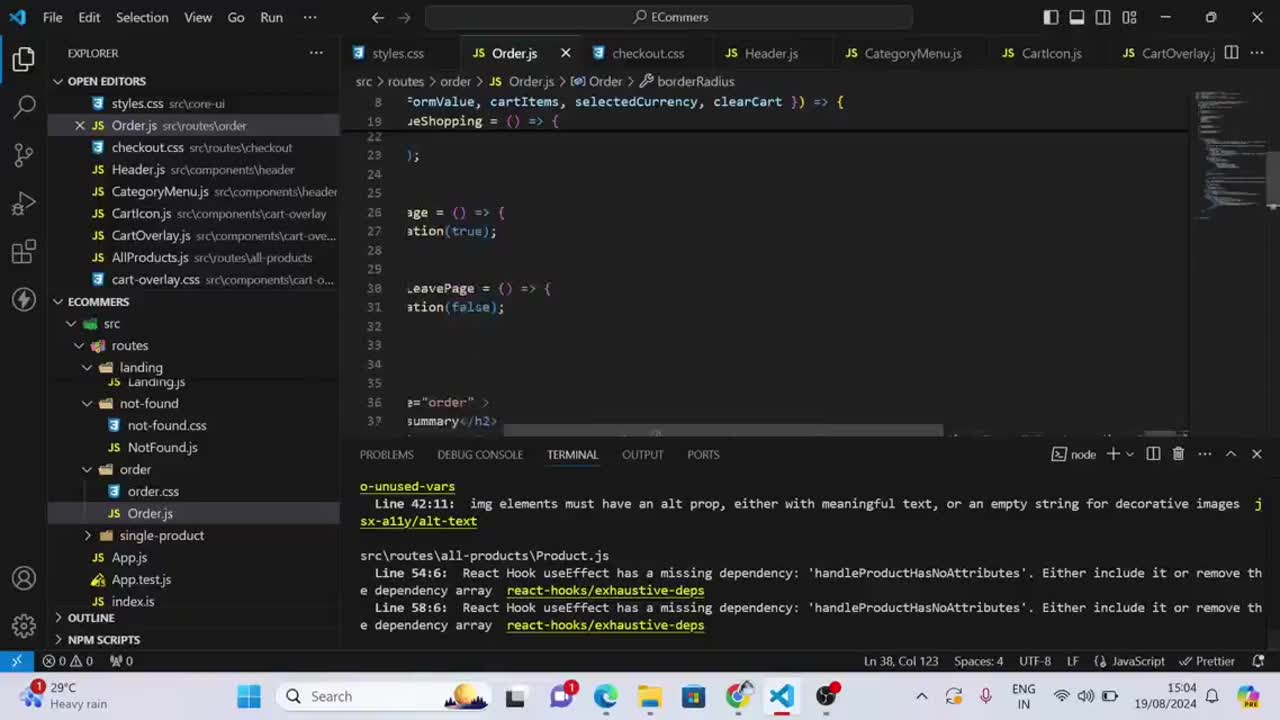The width and height of the screenshot is (1280, 720).
Task: Click the Accounts icon in activity bar
Action: tap(24, 579)
